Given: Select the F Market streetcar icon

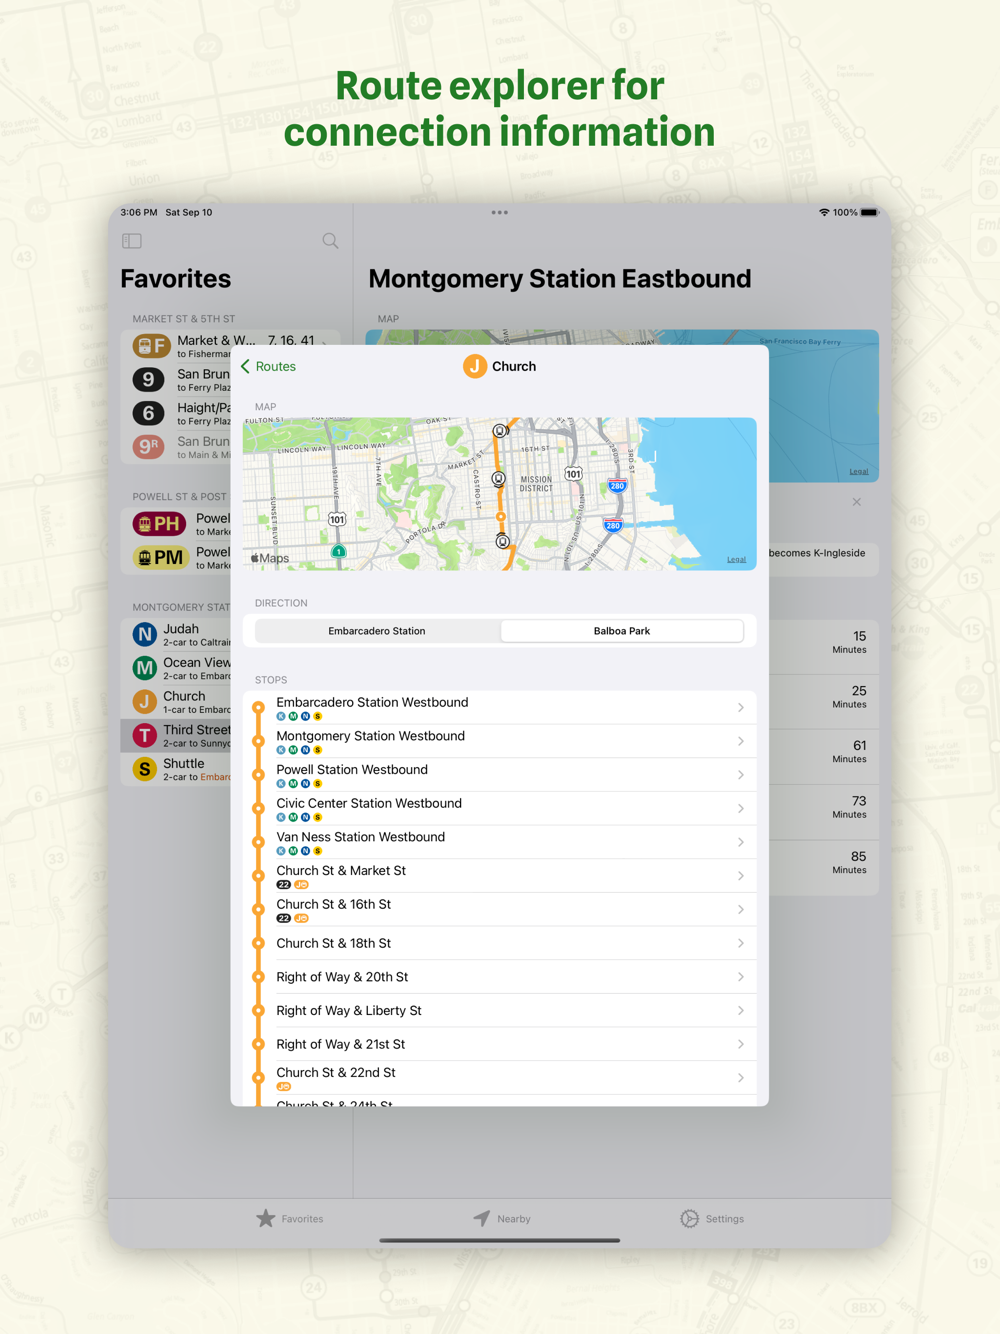Looking at the screenshot, I should pyautogui.click(x=152, y=346).
